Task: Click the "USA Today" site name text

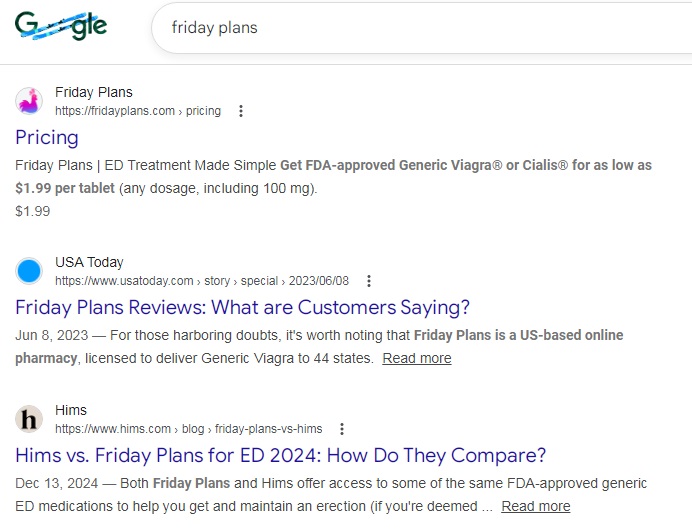Action: click(89, 262)
